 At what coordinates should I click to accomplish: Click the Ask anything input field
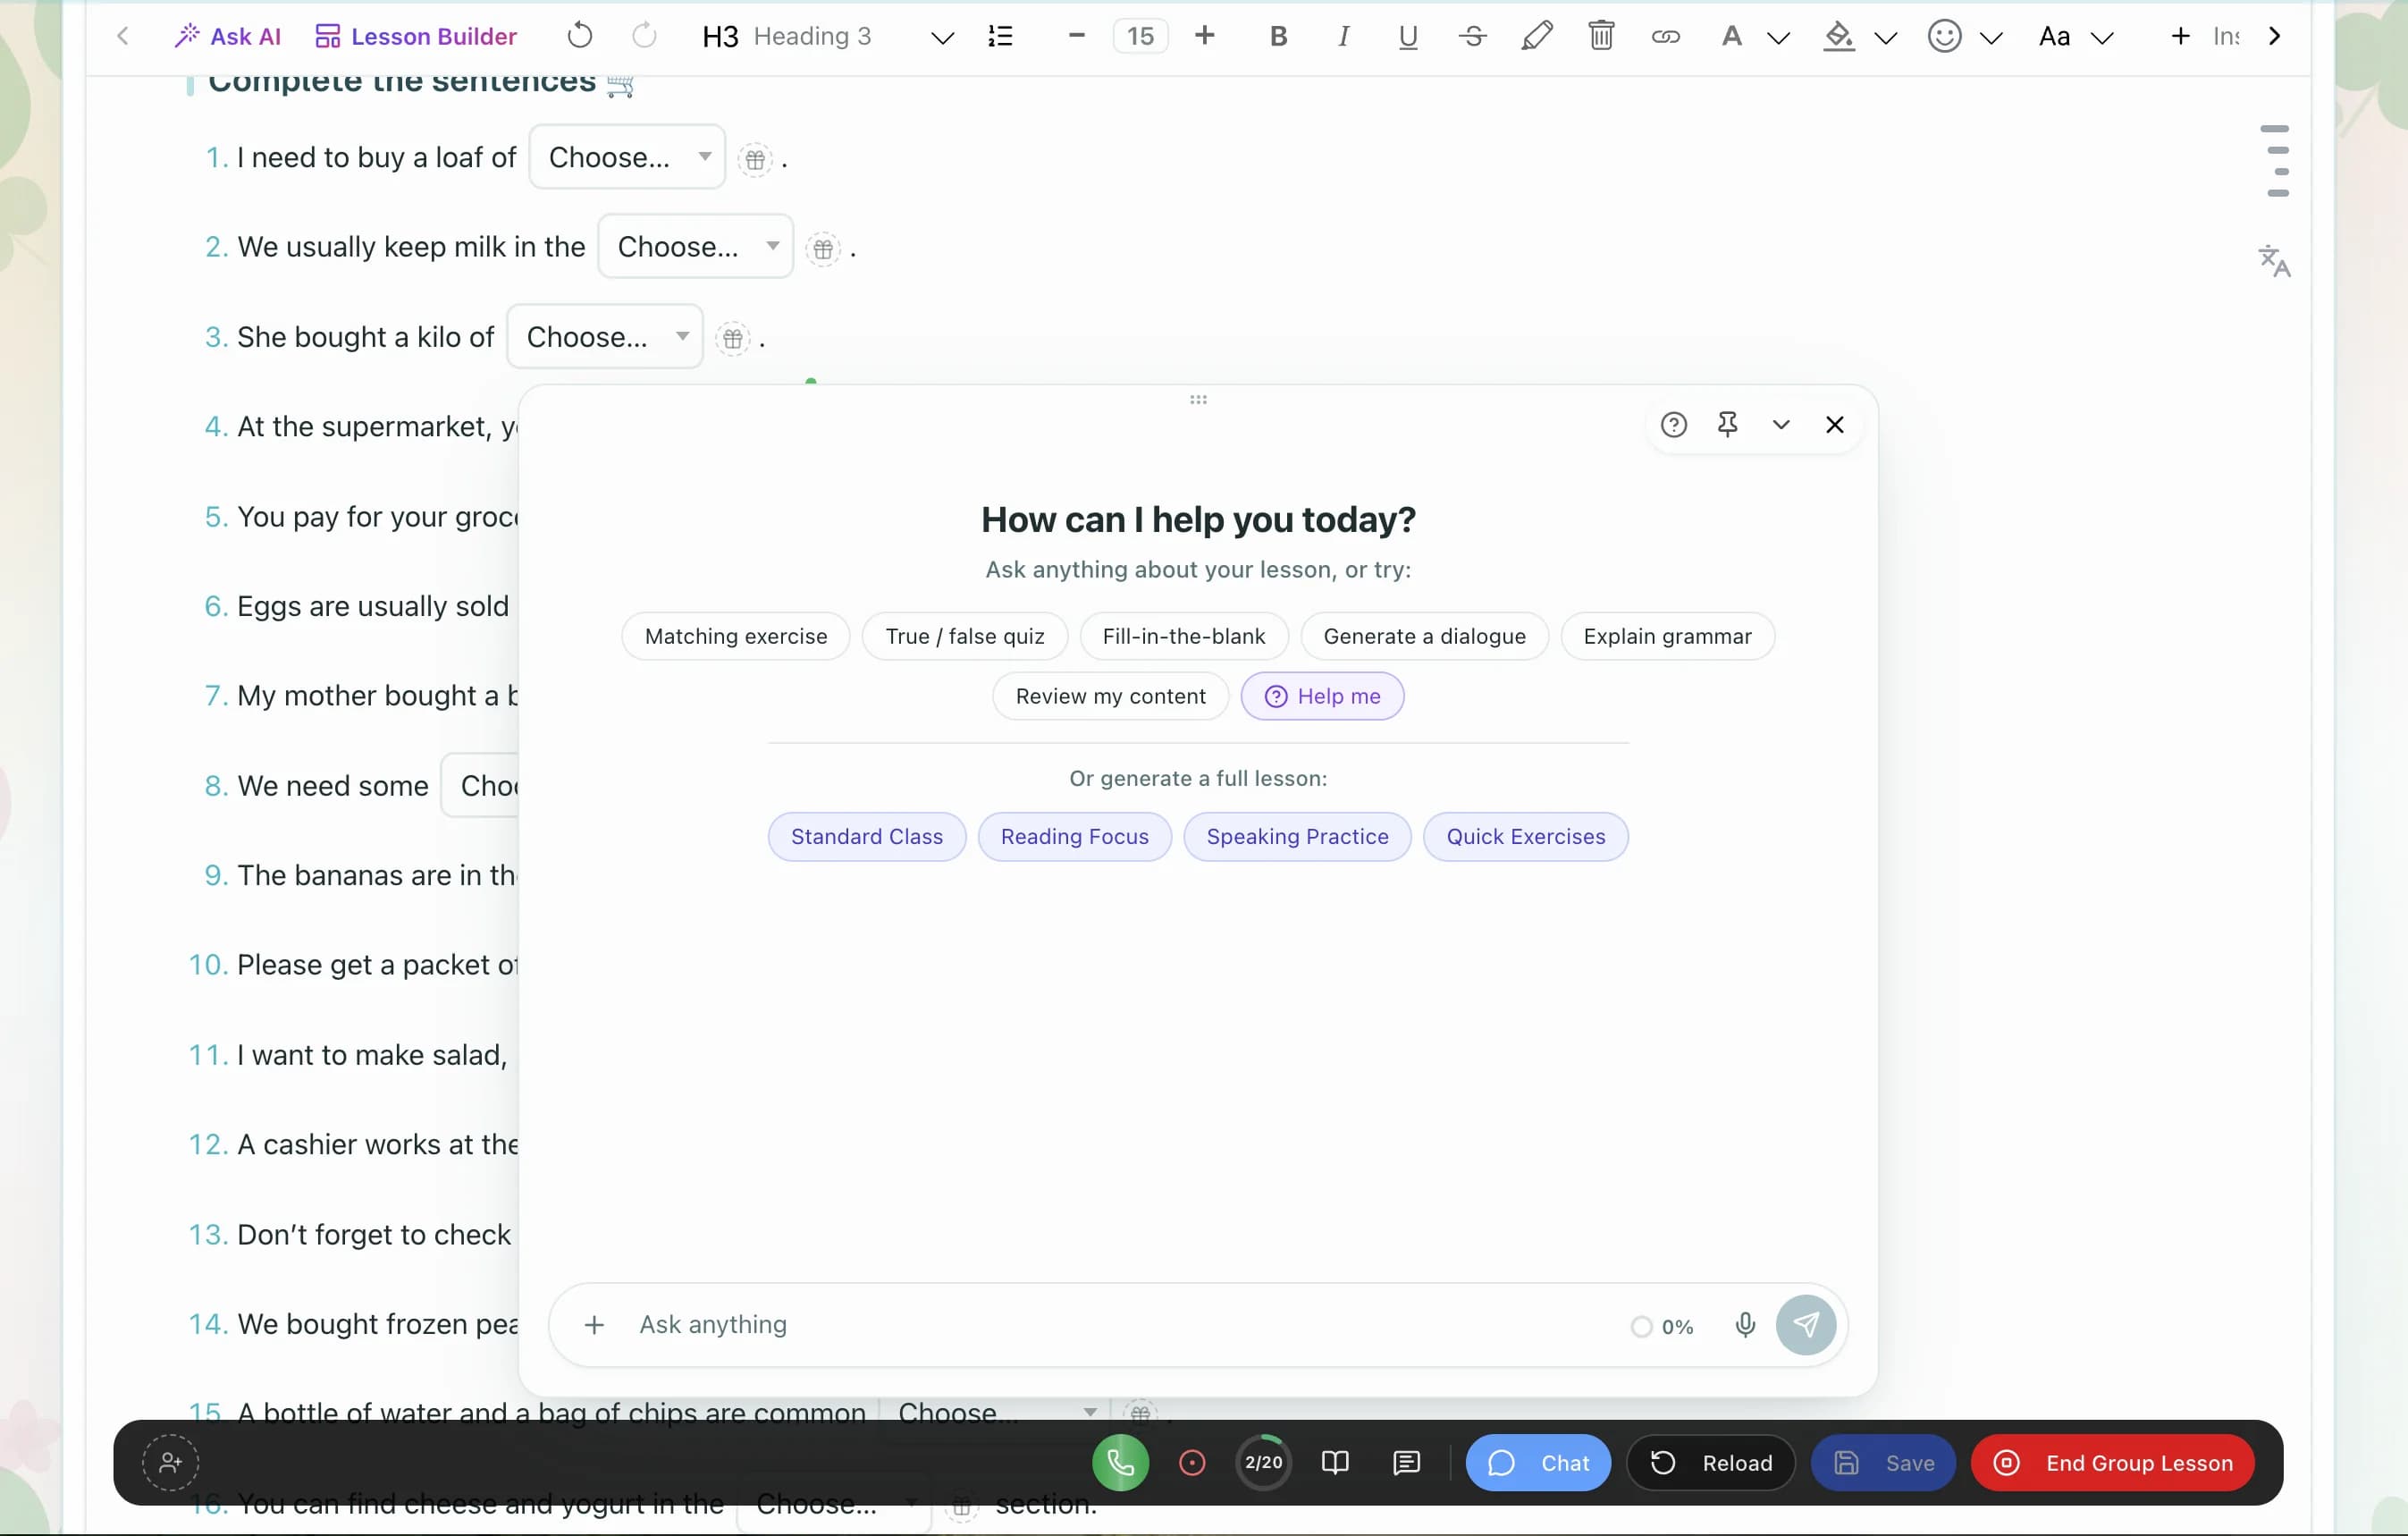pyautogui.click(x=1120, y=1324)
